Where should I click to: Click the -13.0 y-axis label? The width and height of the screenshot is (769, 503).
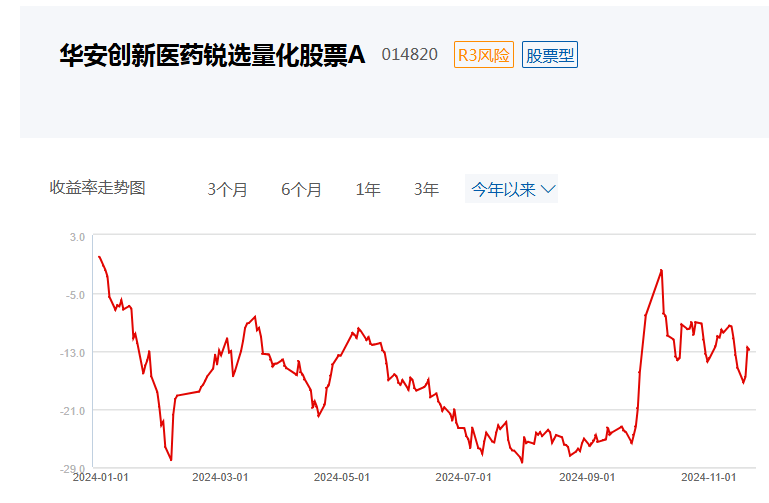(x=73, y=353)
